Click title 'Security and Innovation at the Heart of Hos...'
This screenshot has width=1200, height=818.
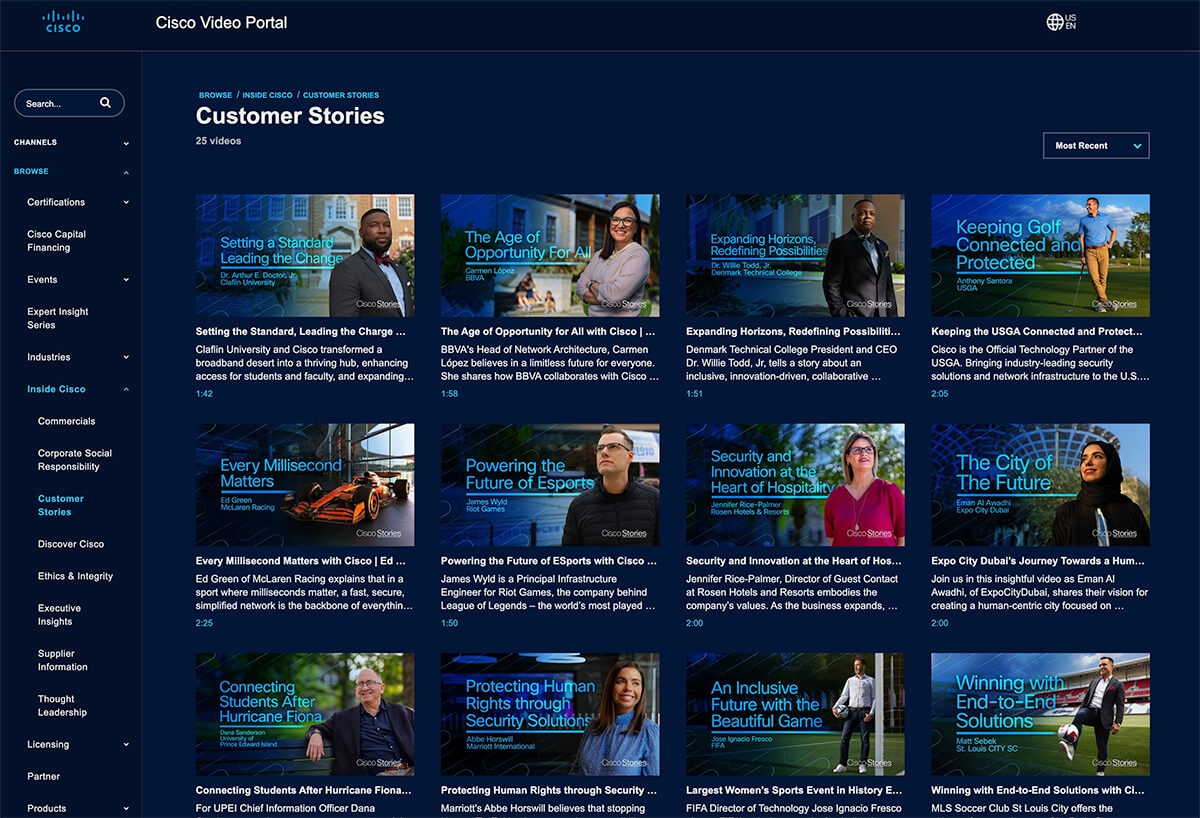(x=794, y=561)
